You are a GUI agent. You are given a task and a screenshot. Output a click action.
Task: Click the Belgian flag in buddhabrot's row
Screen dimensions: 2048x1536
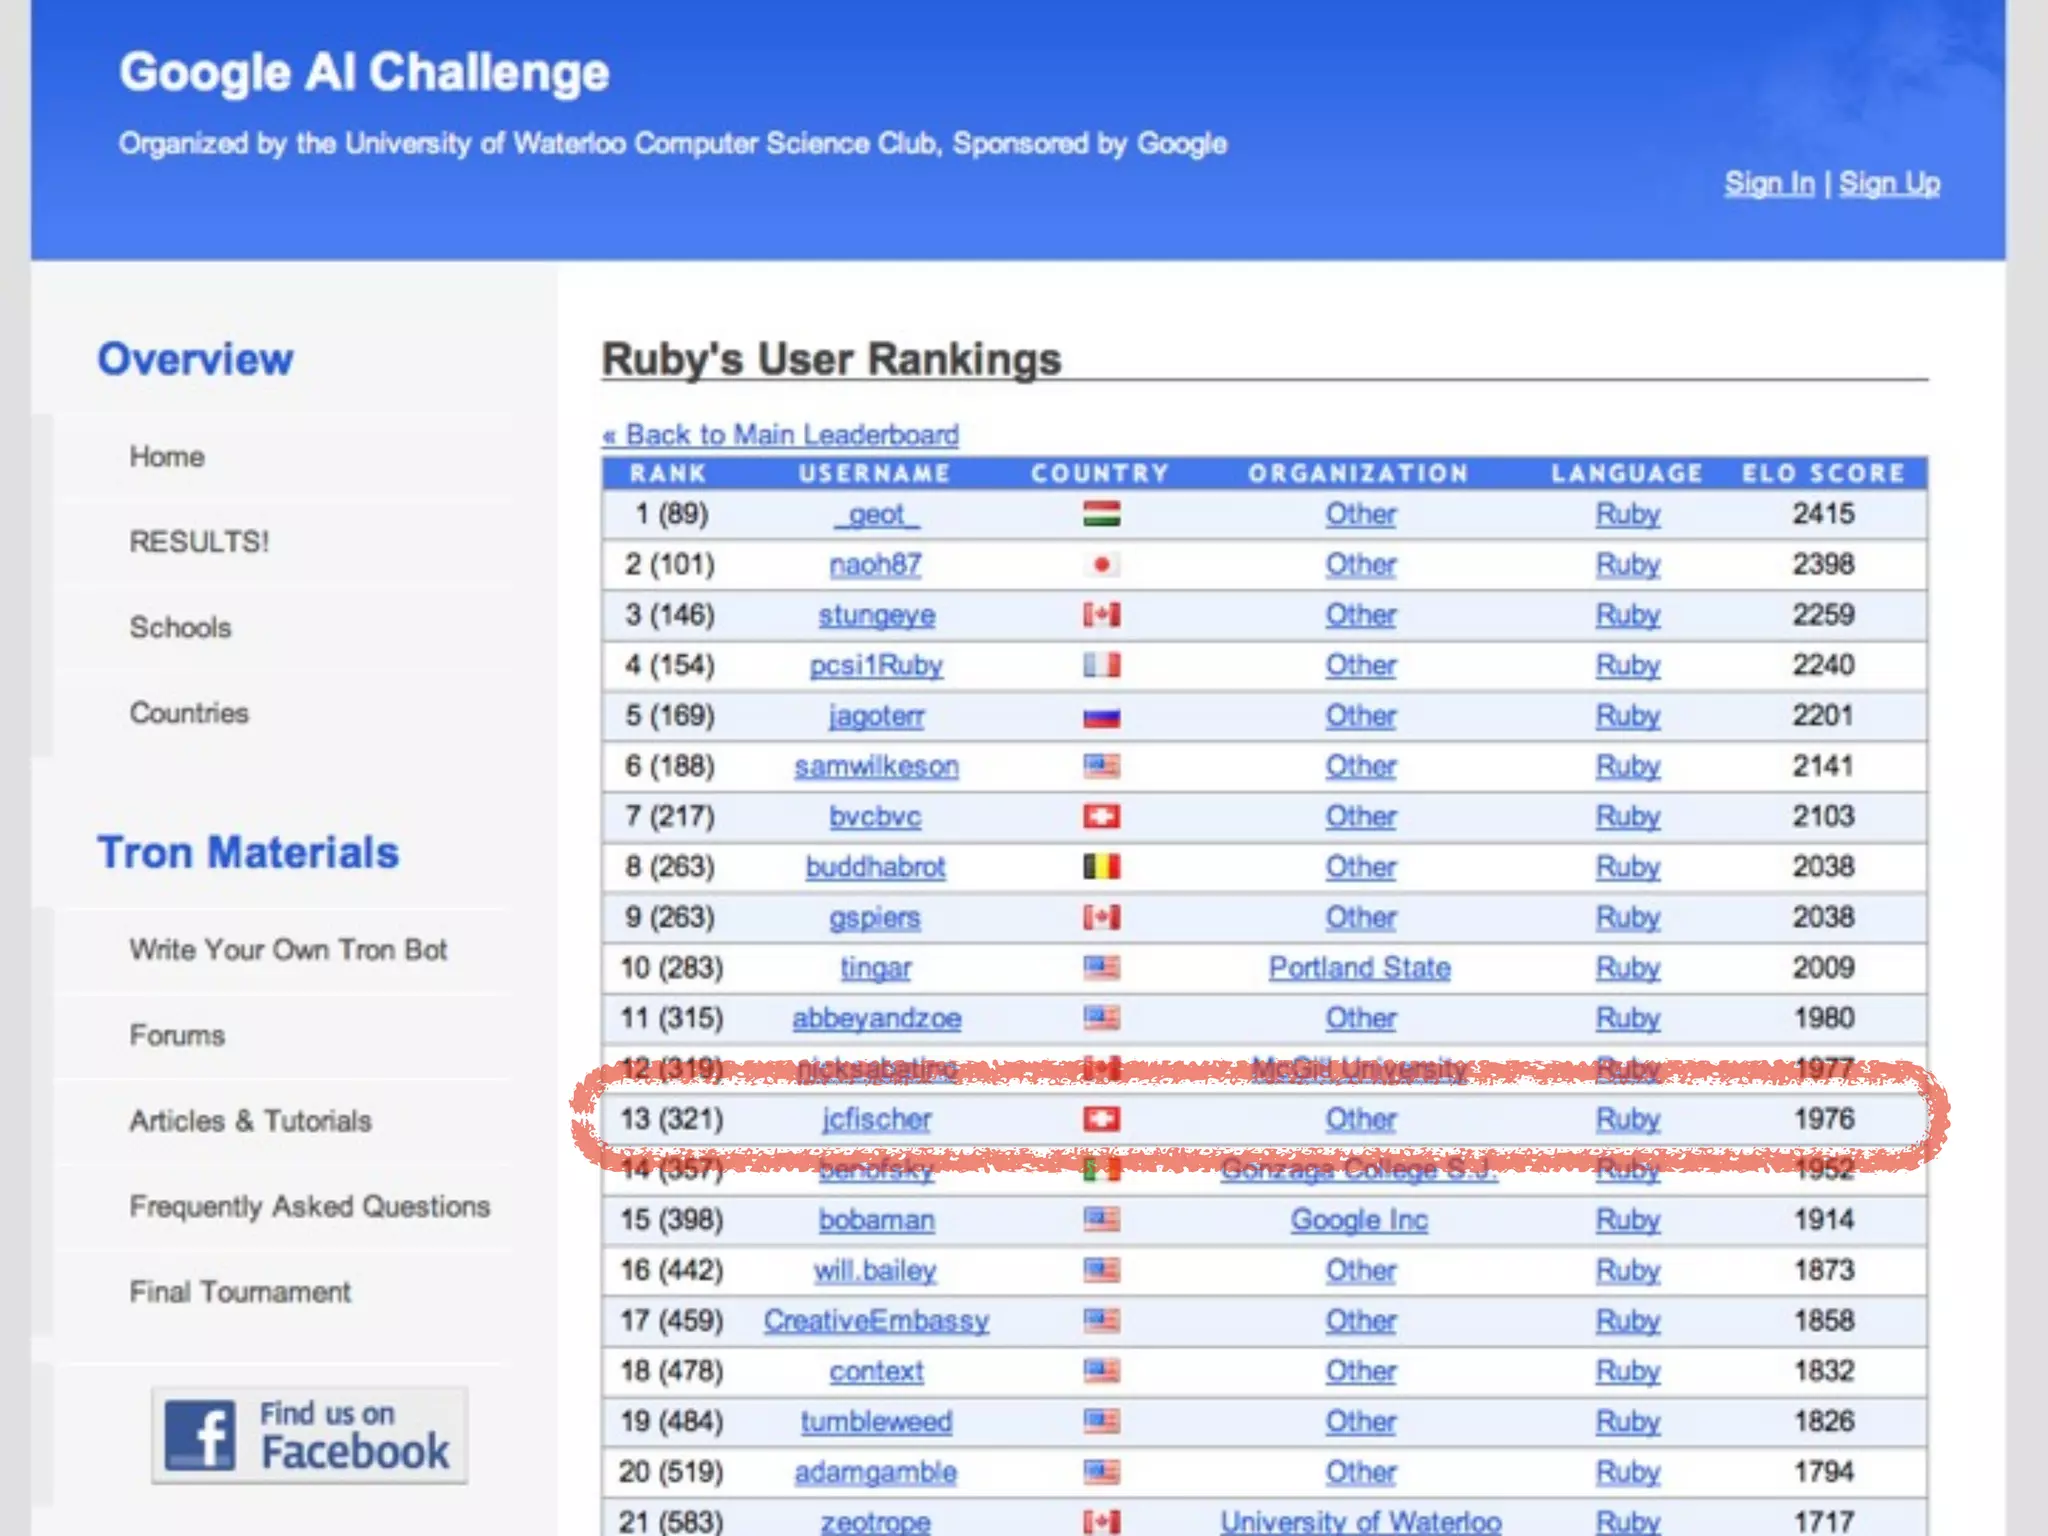point(1101,867)
